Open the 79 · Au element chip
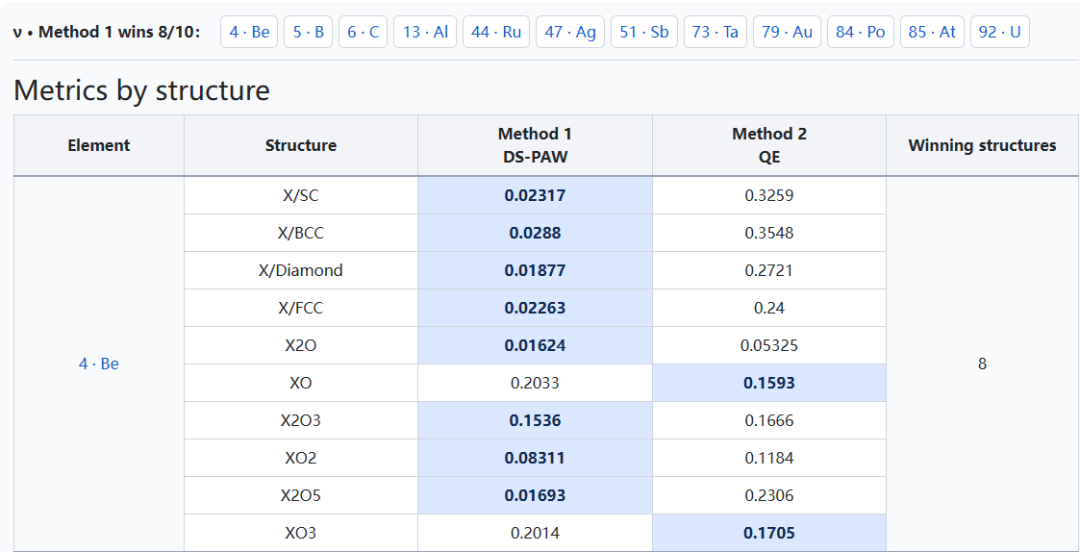The image size is (1080, 552). [787, 32]
